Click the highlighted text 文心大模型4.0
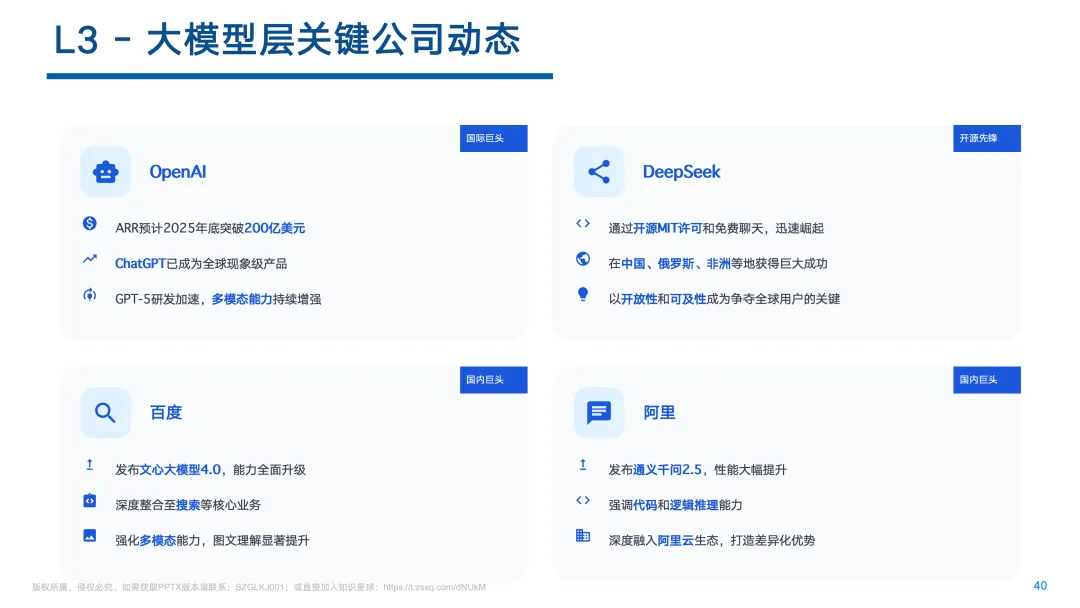Viewport: 1080px width, 608px height. coord(180,470)
